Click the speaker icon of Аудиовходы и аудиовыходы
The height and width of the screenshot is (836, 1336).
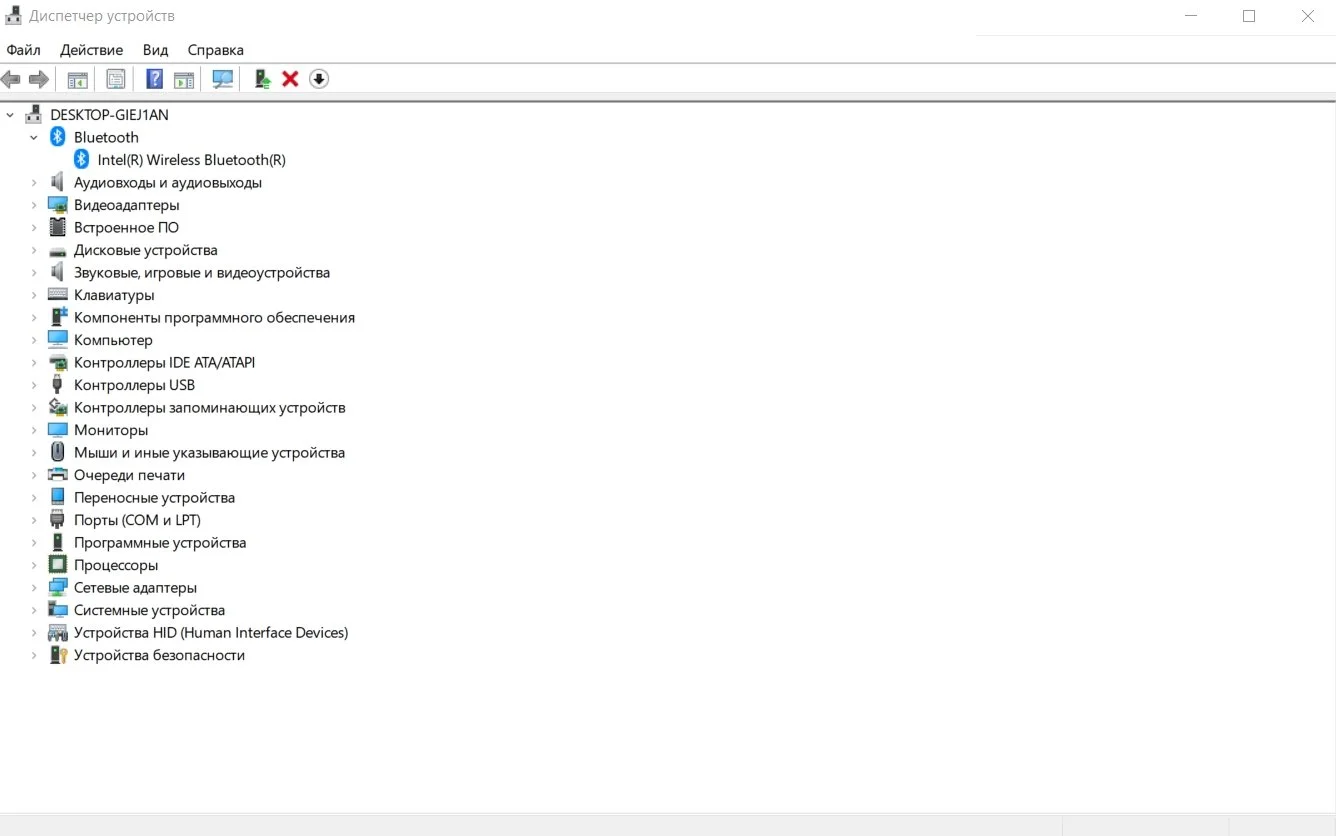point(58,182)
